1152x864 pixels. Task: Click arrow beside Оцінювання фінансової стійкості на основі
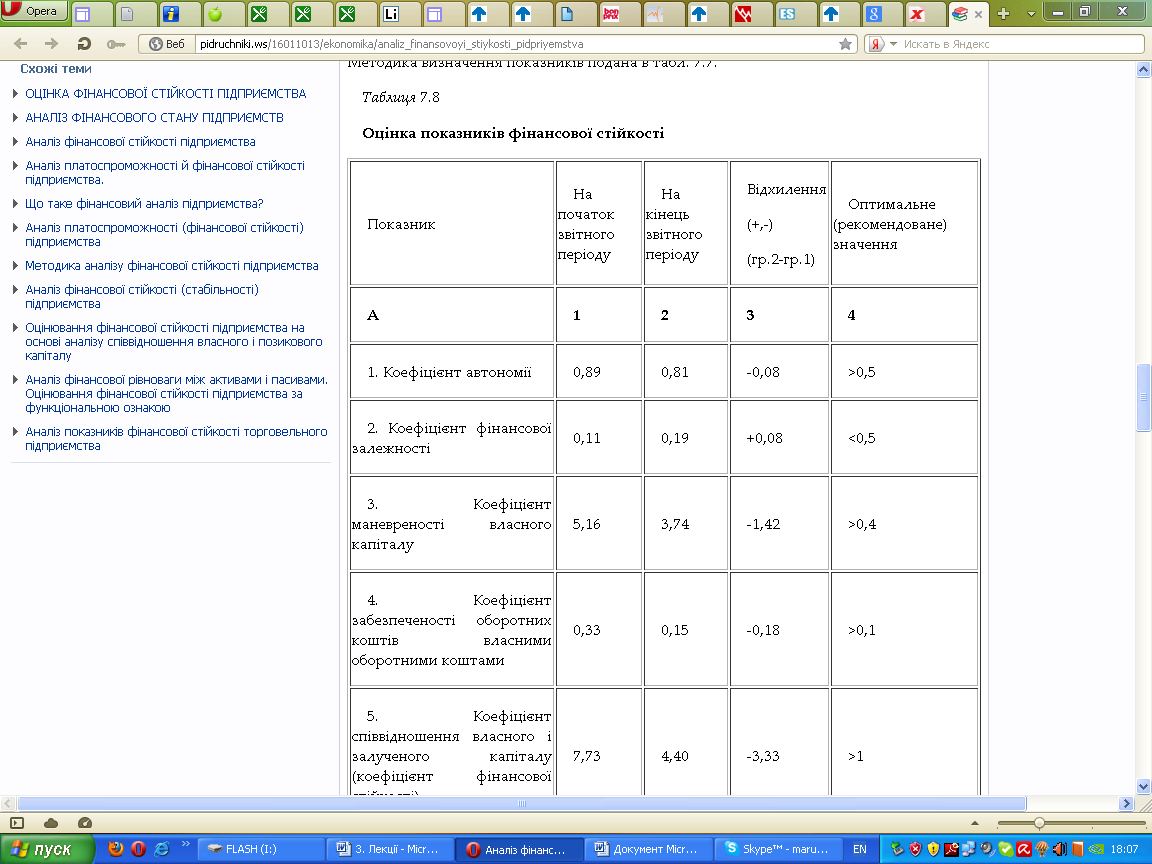(15, 328)
